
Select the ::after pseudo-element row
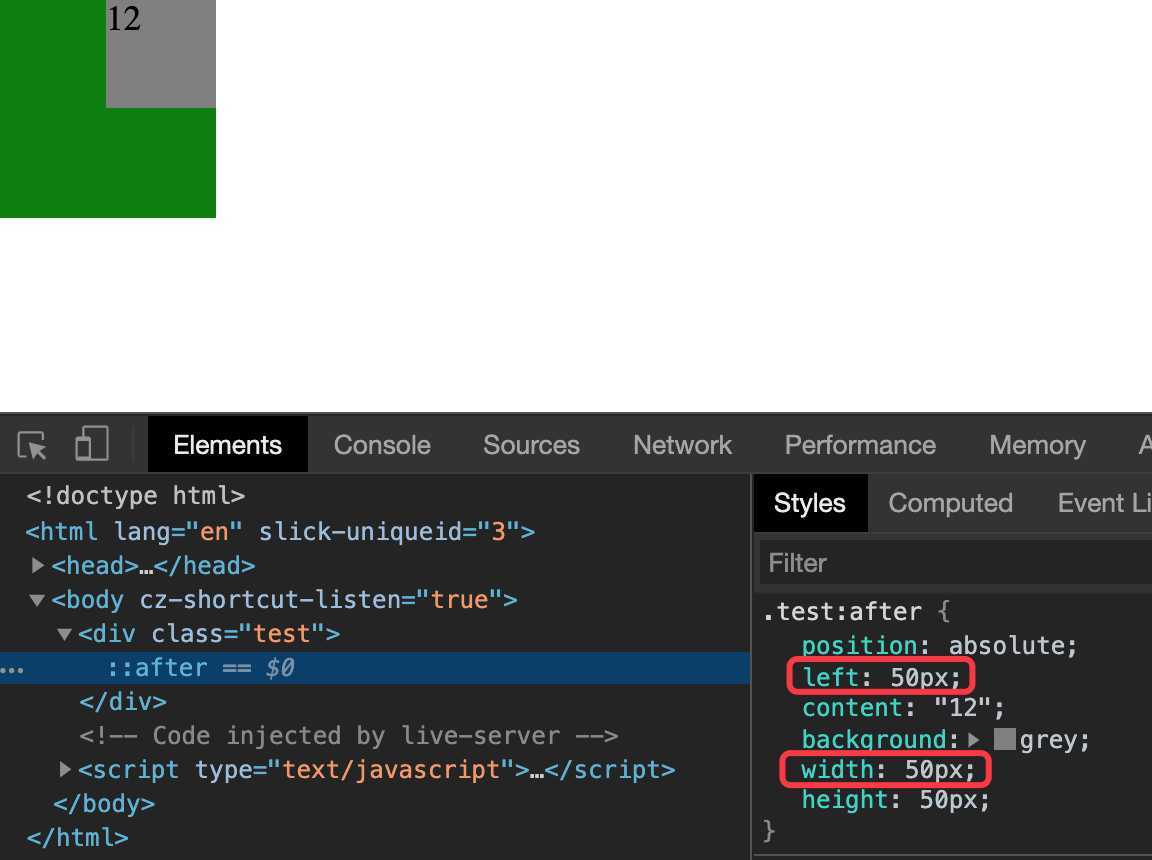(375, 668)
